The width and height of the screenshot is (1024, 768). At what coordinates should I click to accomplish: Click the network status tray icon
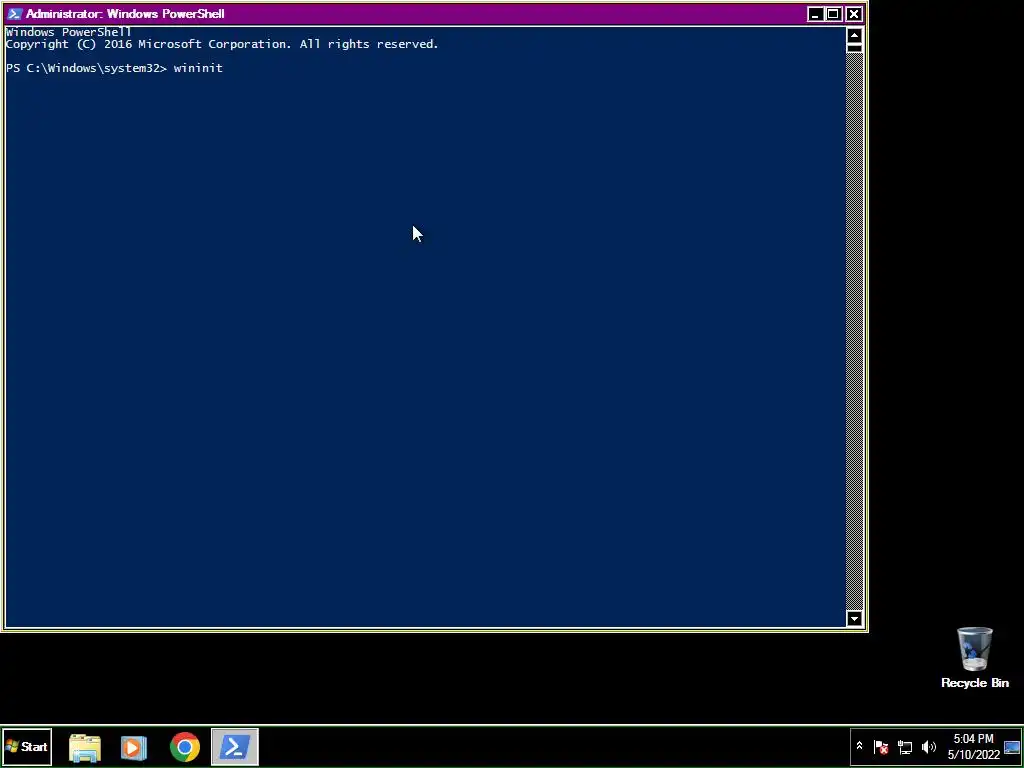[x=904, y=746]
